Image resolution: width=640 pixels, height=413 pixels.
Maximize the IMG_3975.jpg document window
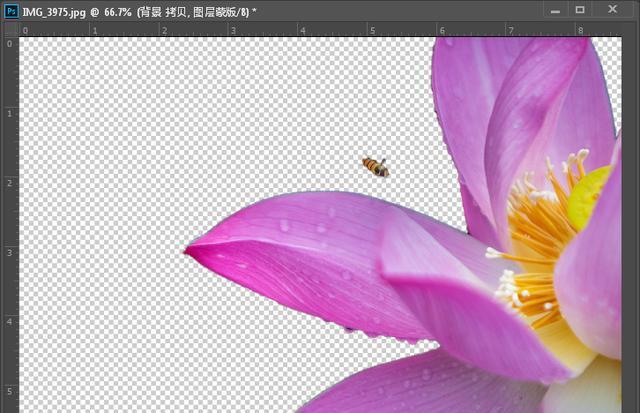point(580,10)
